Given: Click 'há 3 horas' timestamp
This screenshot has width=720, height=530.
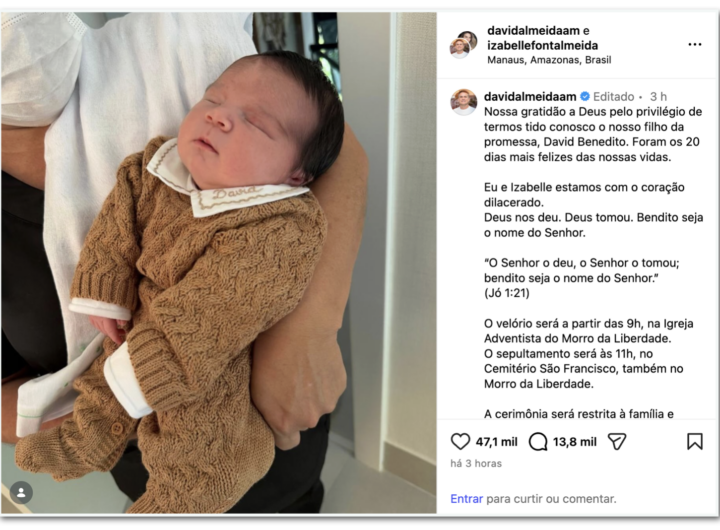Looking at the screenshot, I should [476, 463].
